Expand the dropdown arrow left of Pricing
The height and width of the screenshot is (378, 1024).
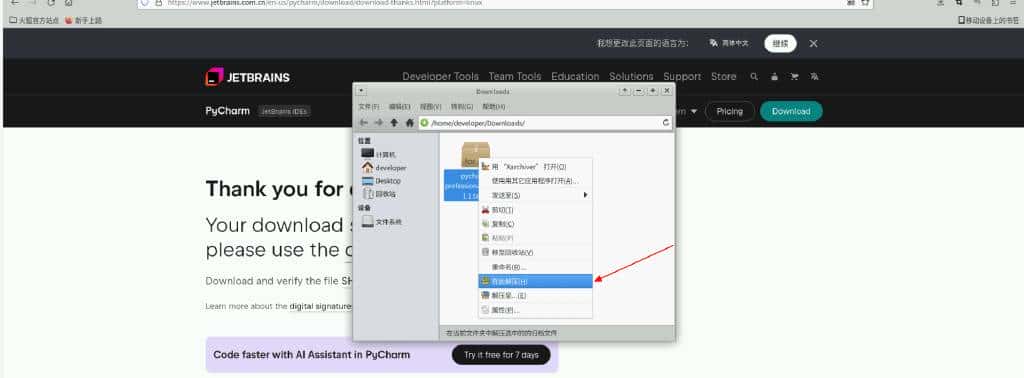694,112
